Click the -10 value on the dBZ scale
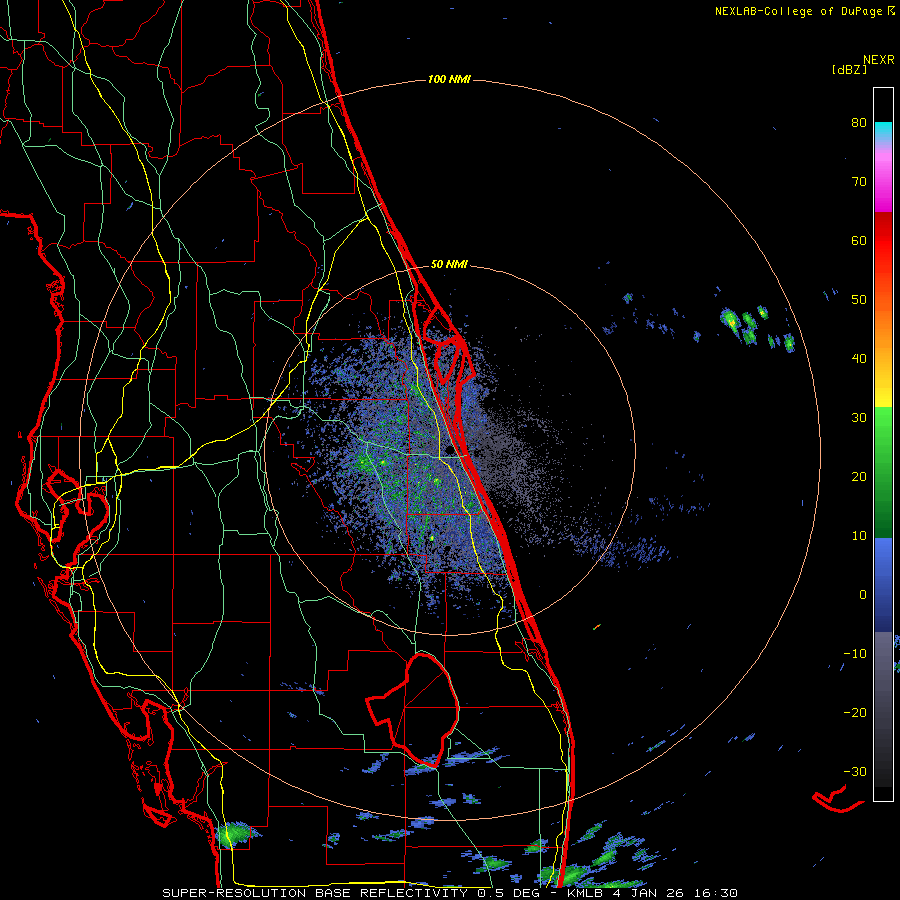The height and width of the screenshot is (900, 900). pyautogui.click(x=855, y=654)
